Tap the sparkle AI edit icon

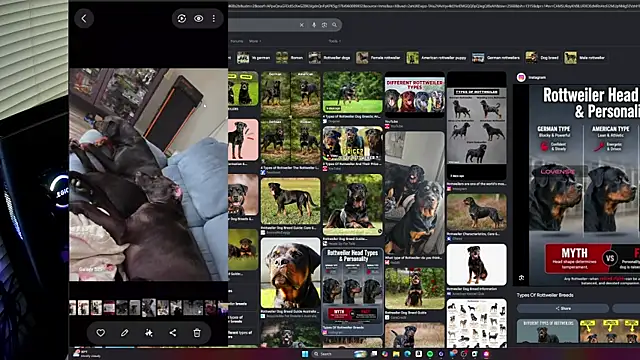(149, 333)
